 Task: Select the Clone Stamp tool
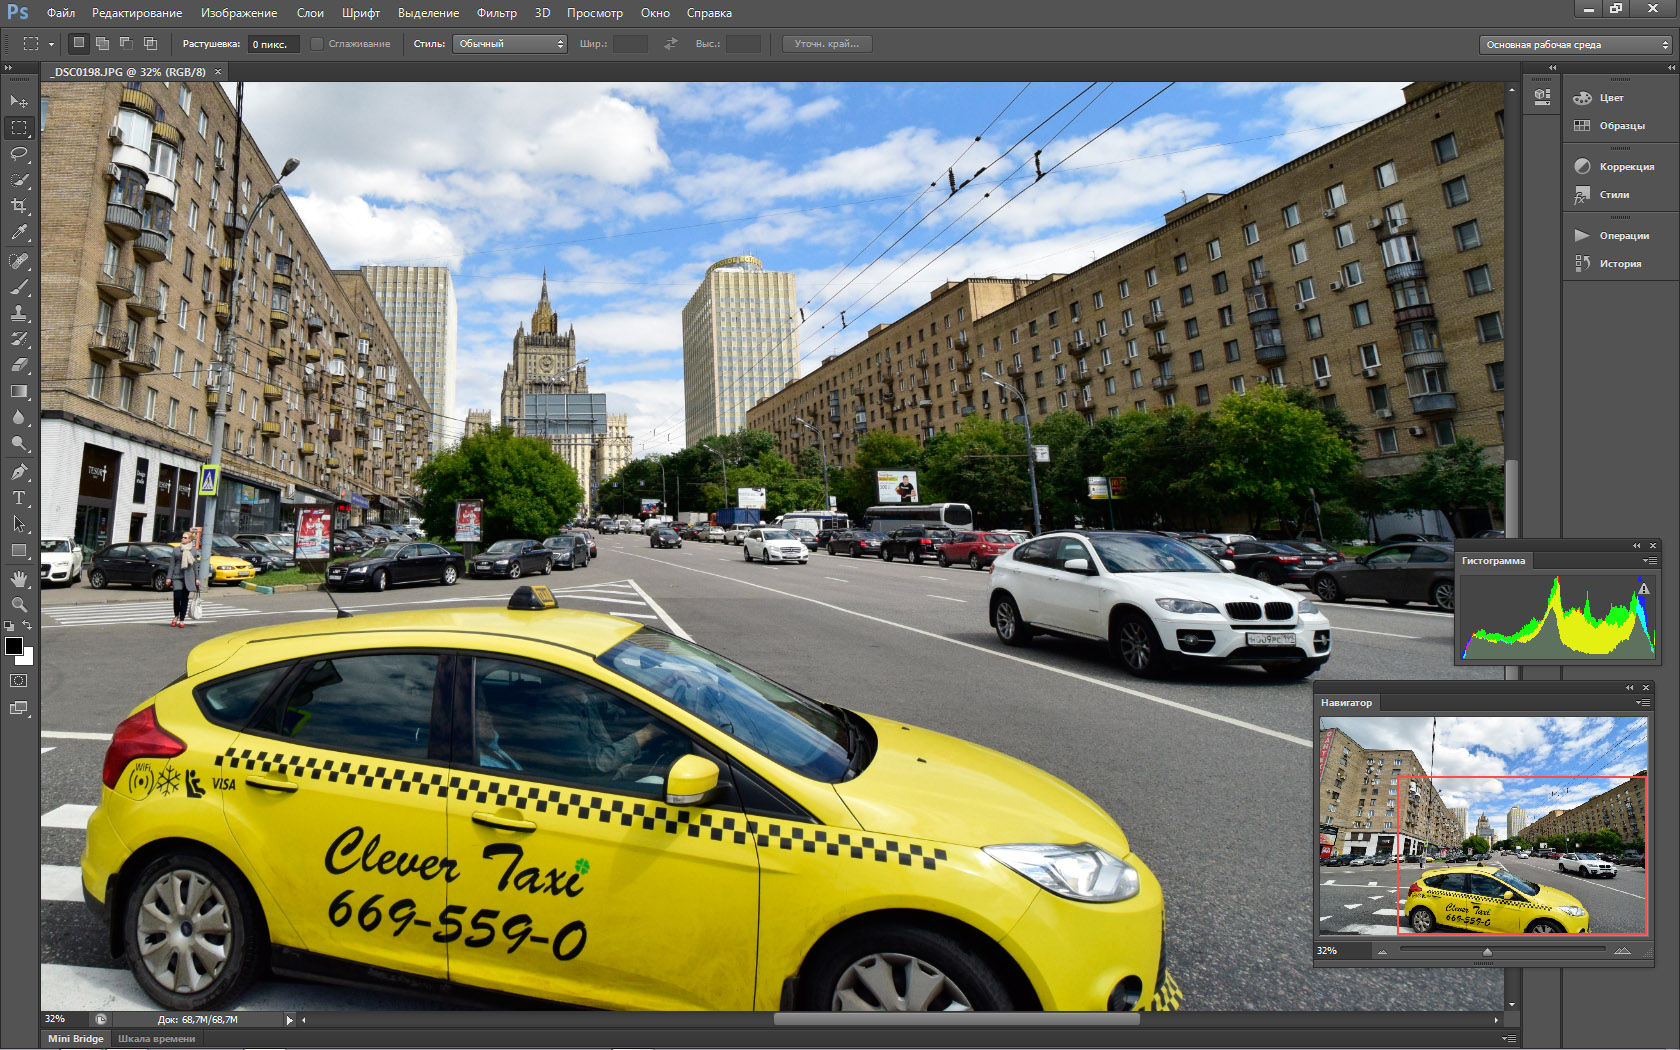click(19, 313)
